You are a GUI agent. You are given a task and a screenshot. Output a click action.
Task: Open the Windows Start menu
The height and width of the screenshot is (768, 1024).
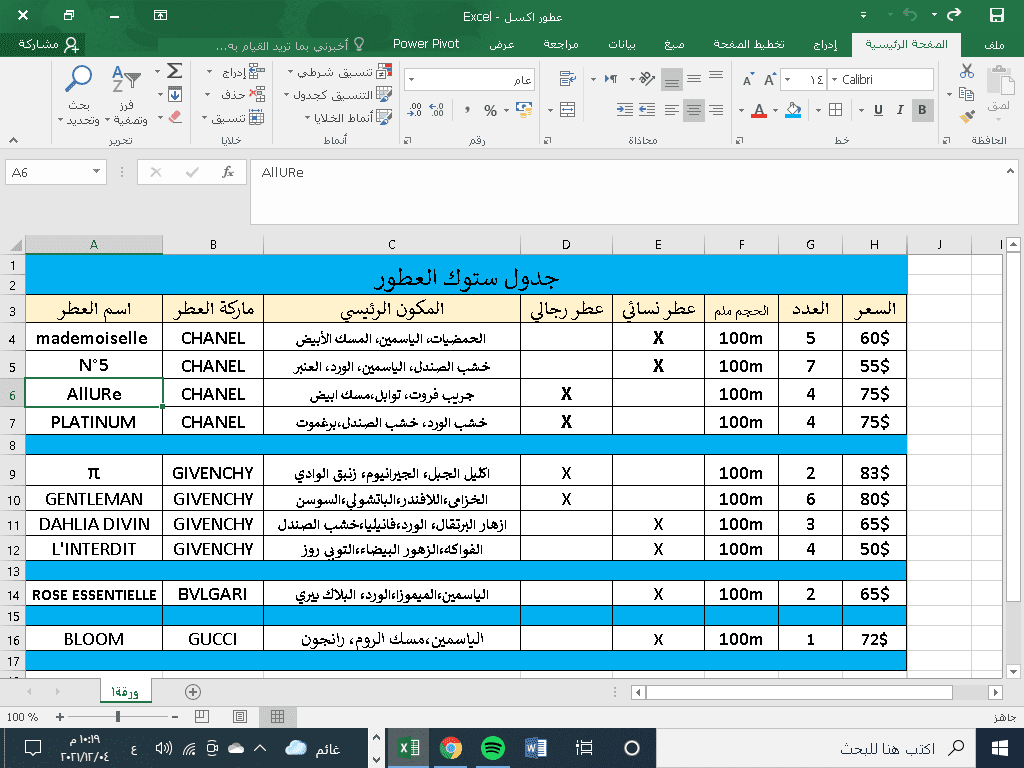(x=999, y=748)
